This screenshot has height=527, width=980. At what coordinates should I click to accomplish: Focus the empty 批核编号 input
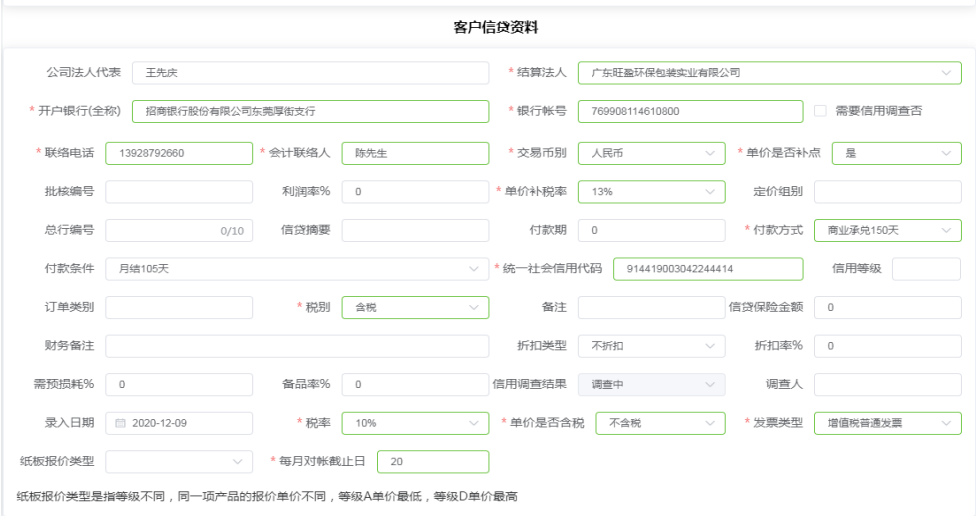click(179, 192)
